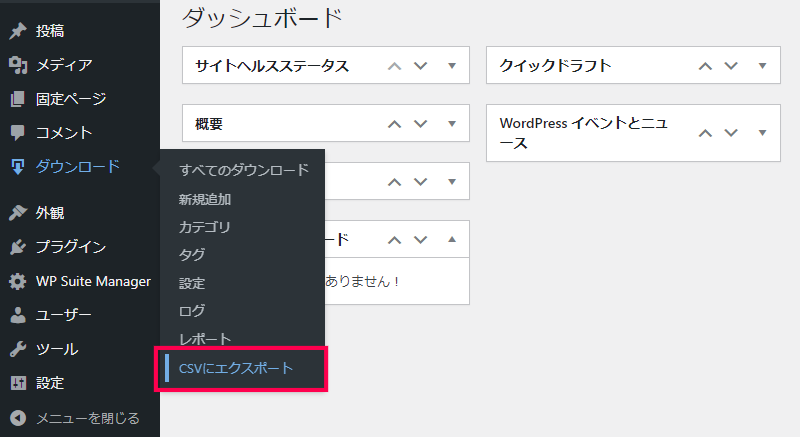Image resolution: width=800 pixels, height=437 pixels.
Task: Click the ダッシュボード page title
Action: [262, 18]
